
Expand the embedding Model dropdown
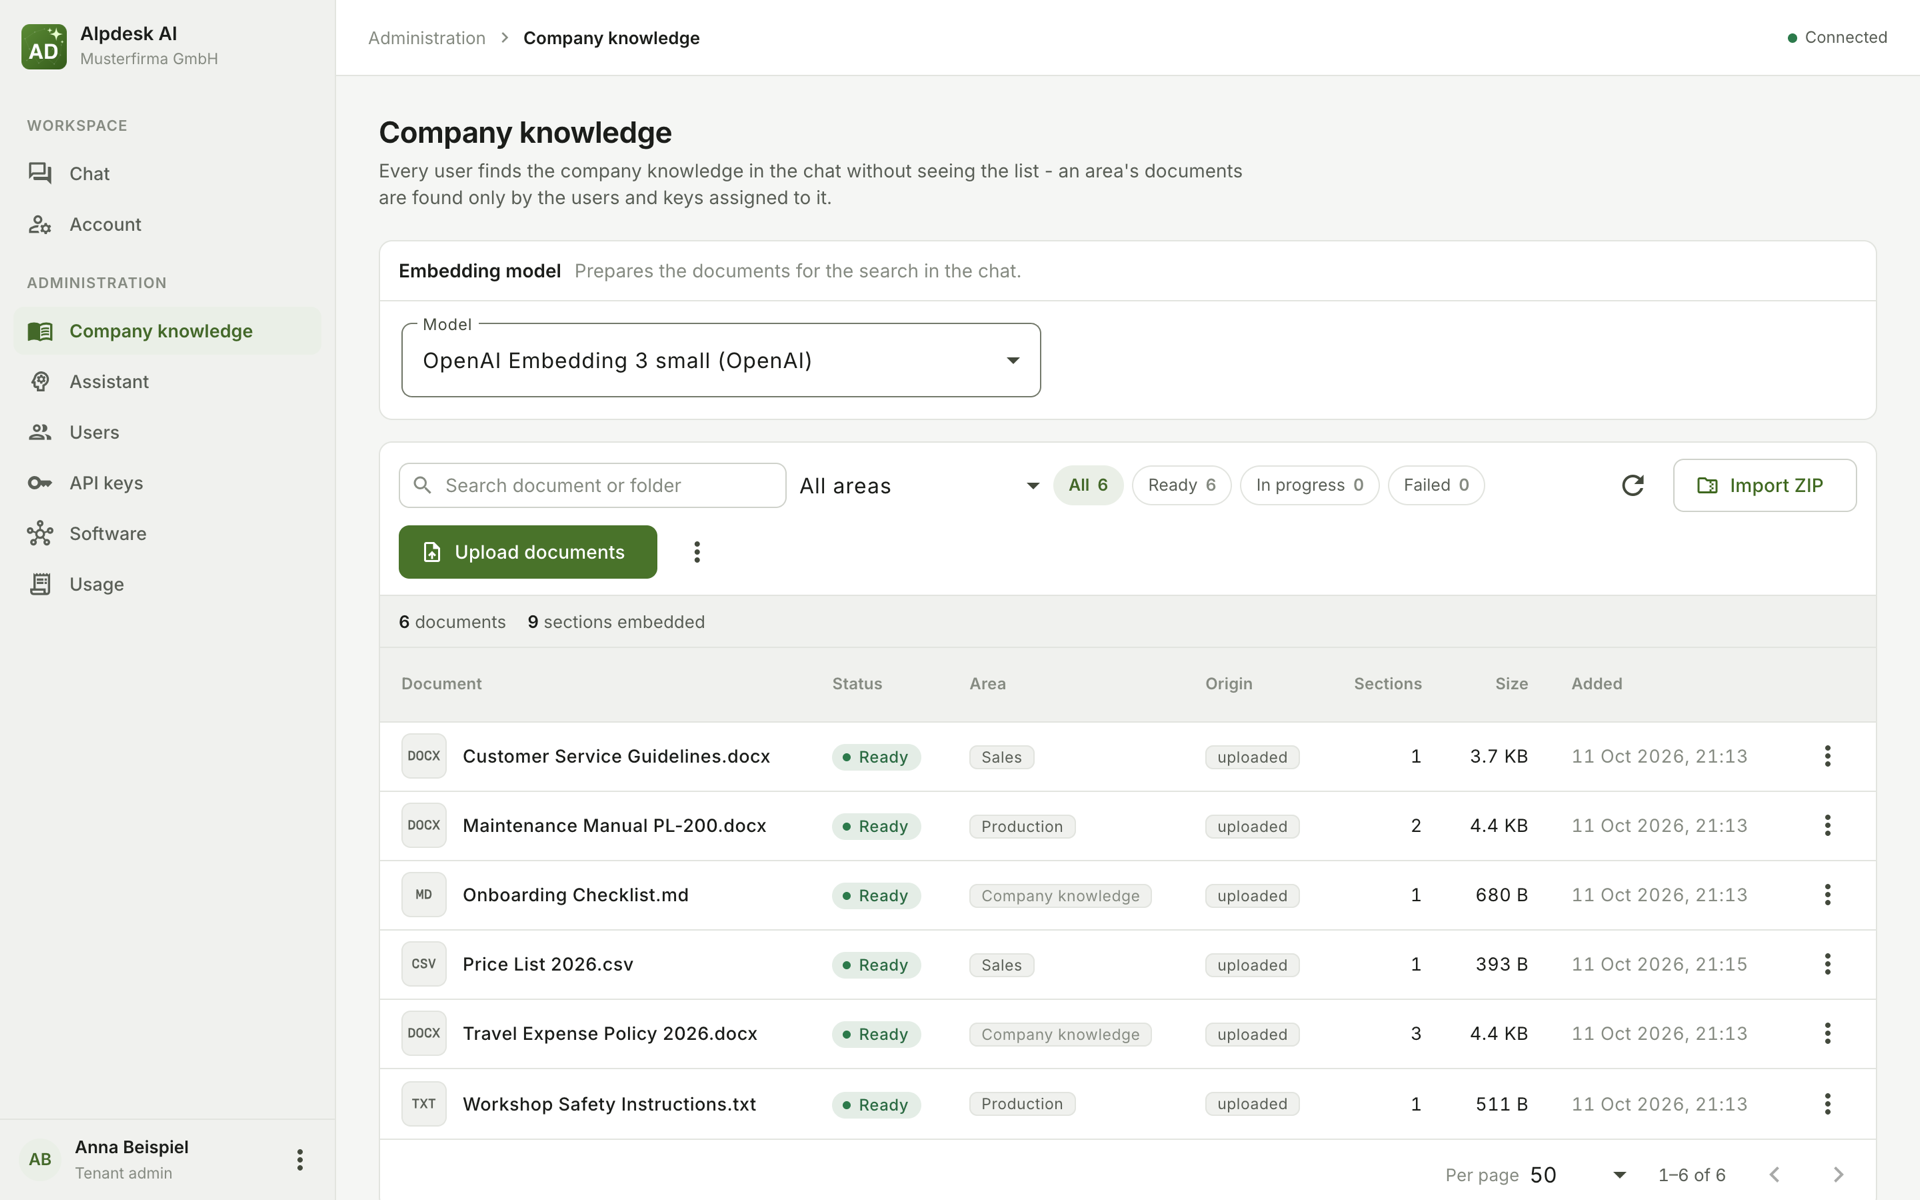(720, 360)
